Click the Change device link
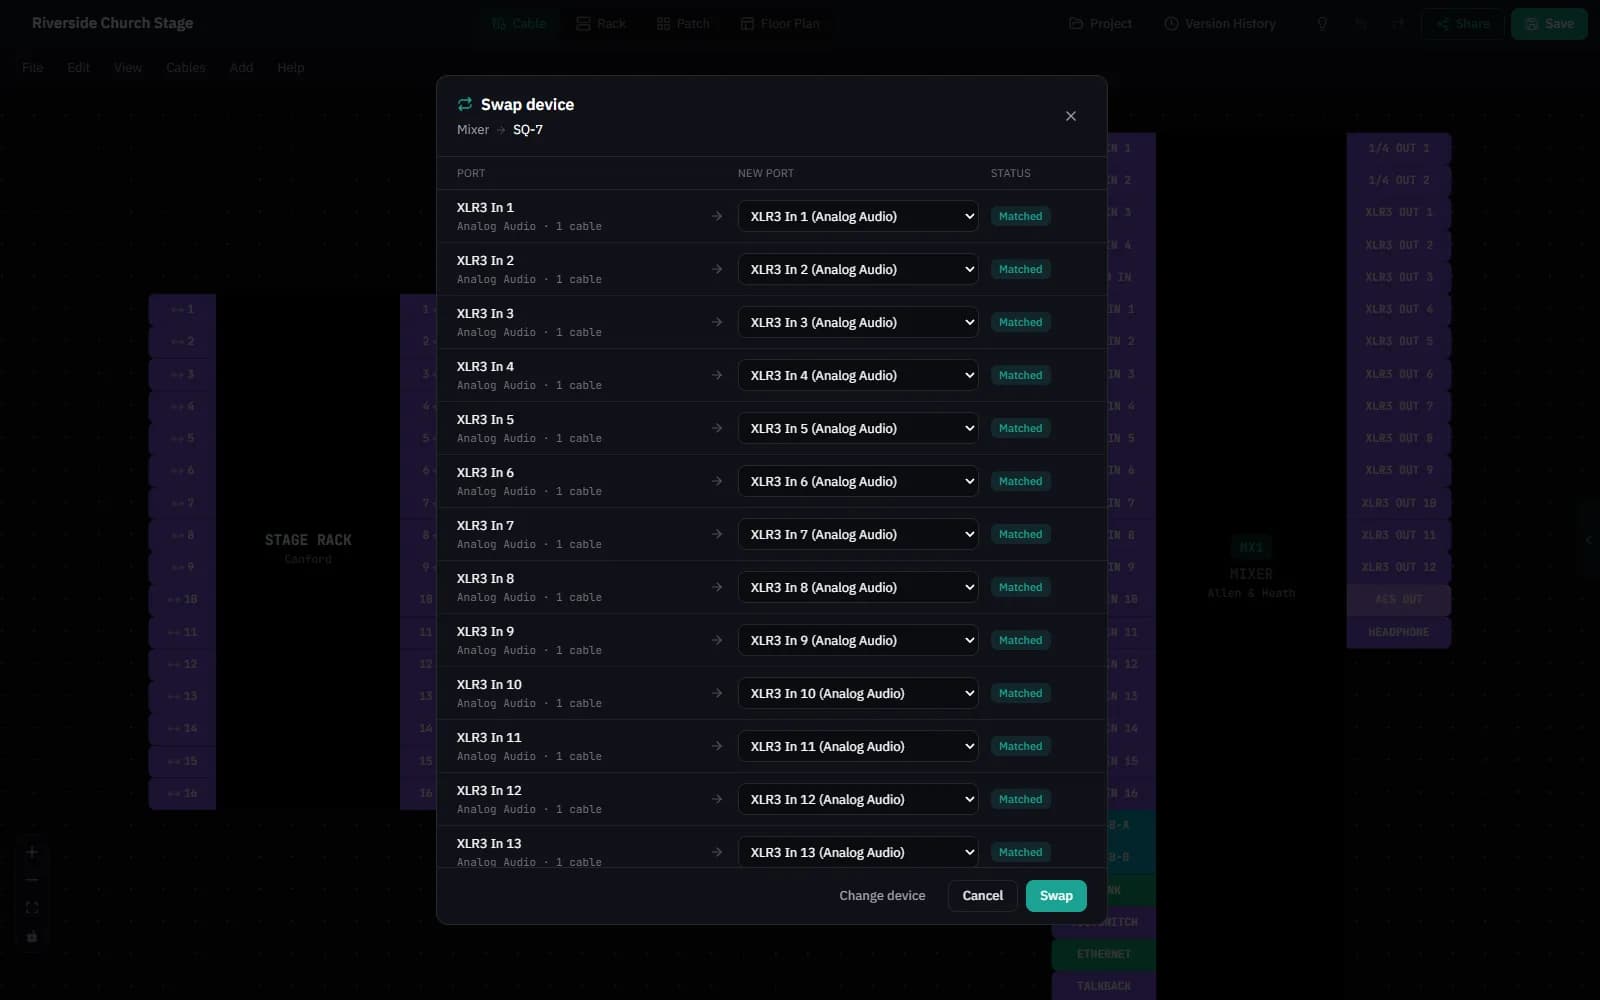The height and width of the screenshot is (1000, 1600). [882, 896]
